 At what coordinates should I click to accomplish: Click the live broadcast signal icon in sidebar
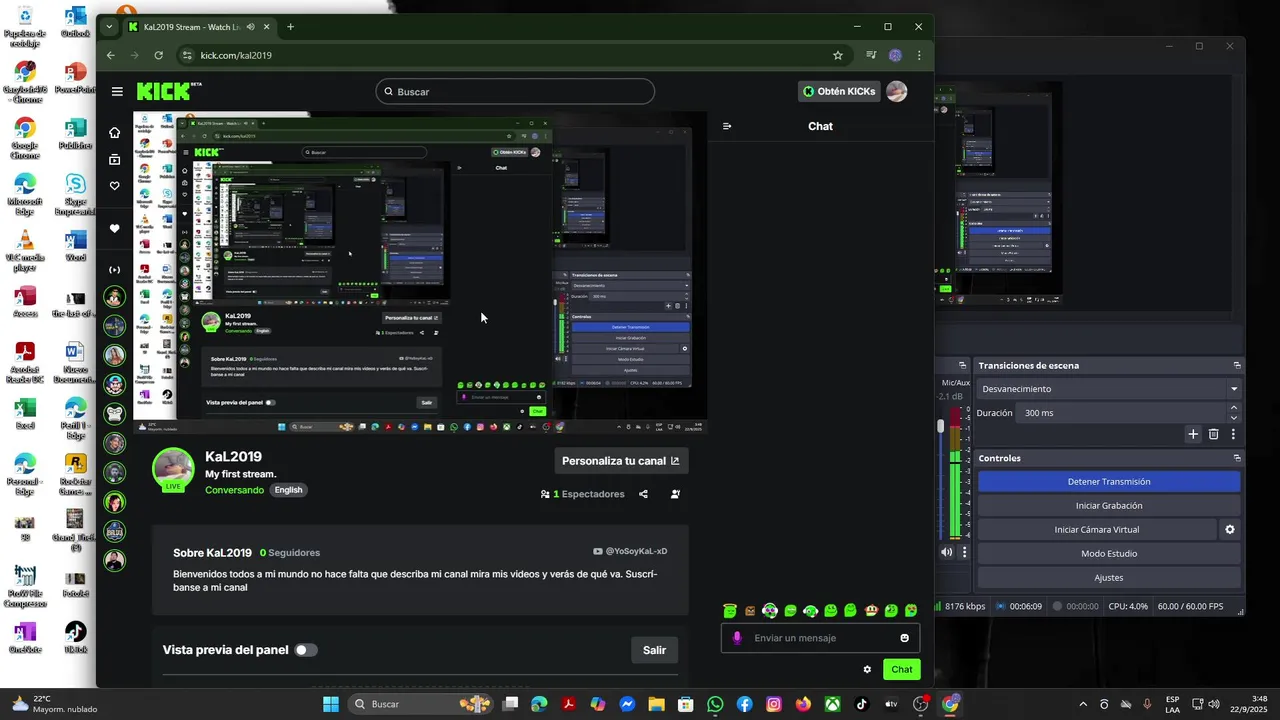pos(115,270)
